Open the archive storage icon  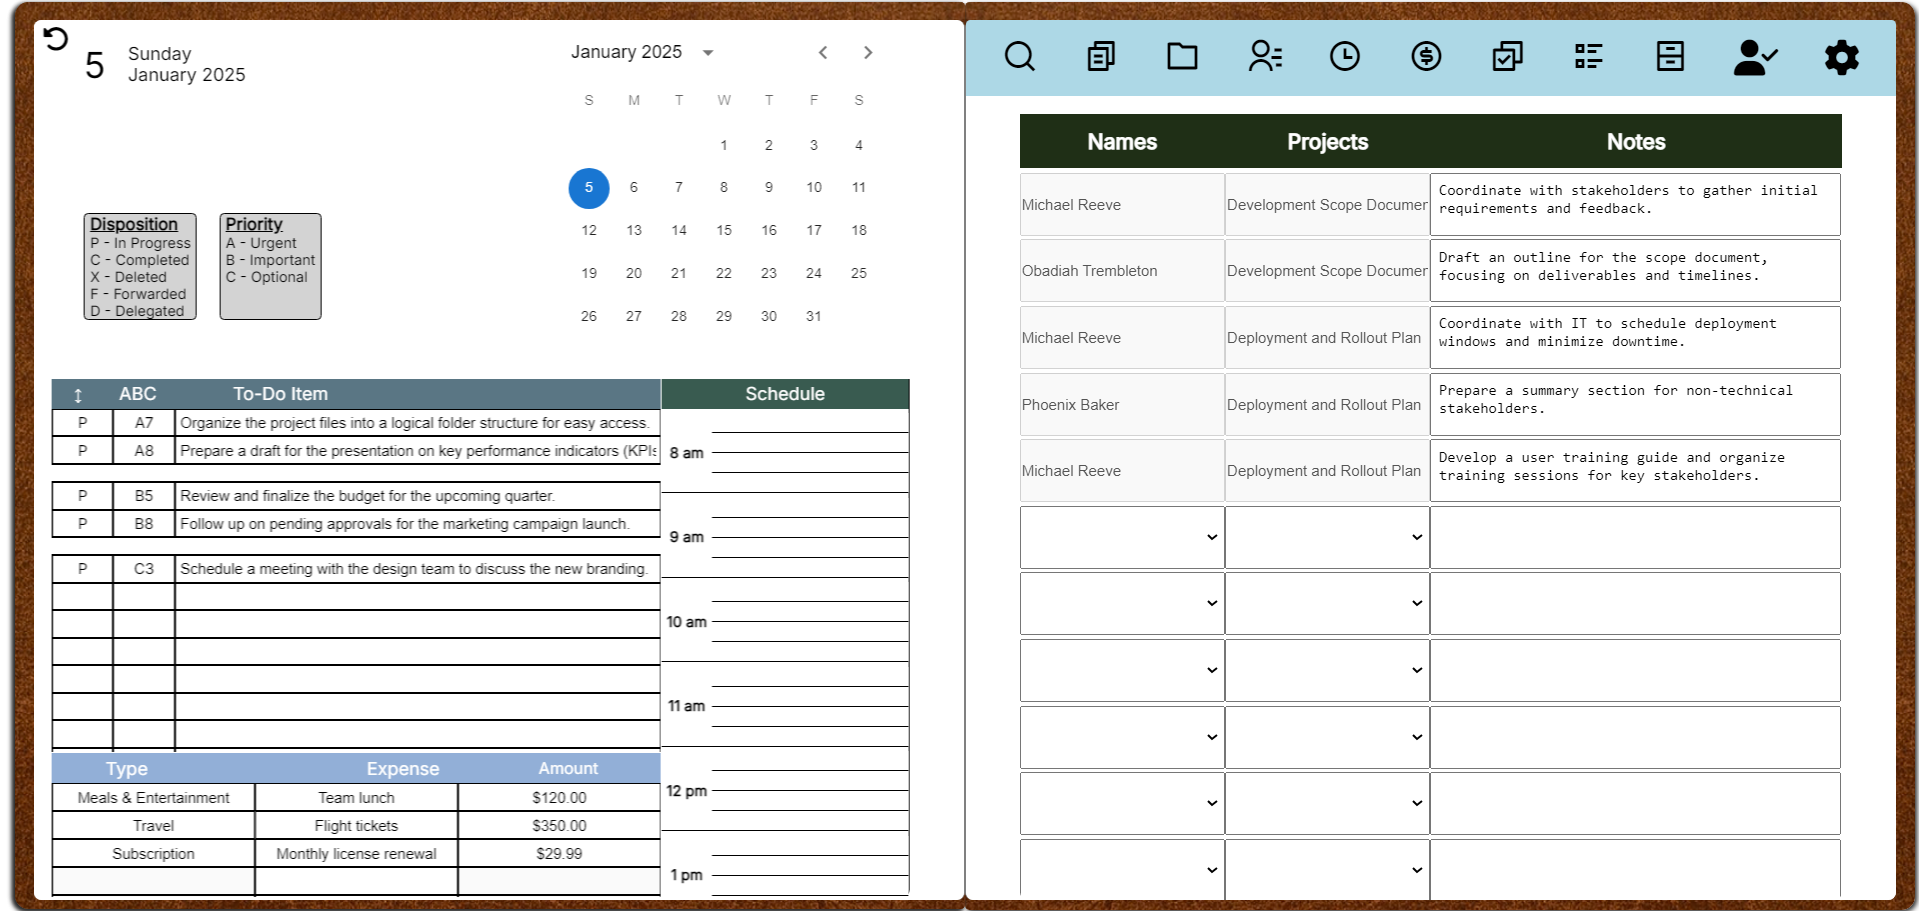point(1669,57)
